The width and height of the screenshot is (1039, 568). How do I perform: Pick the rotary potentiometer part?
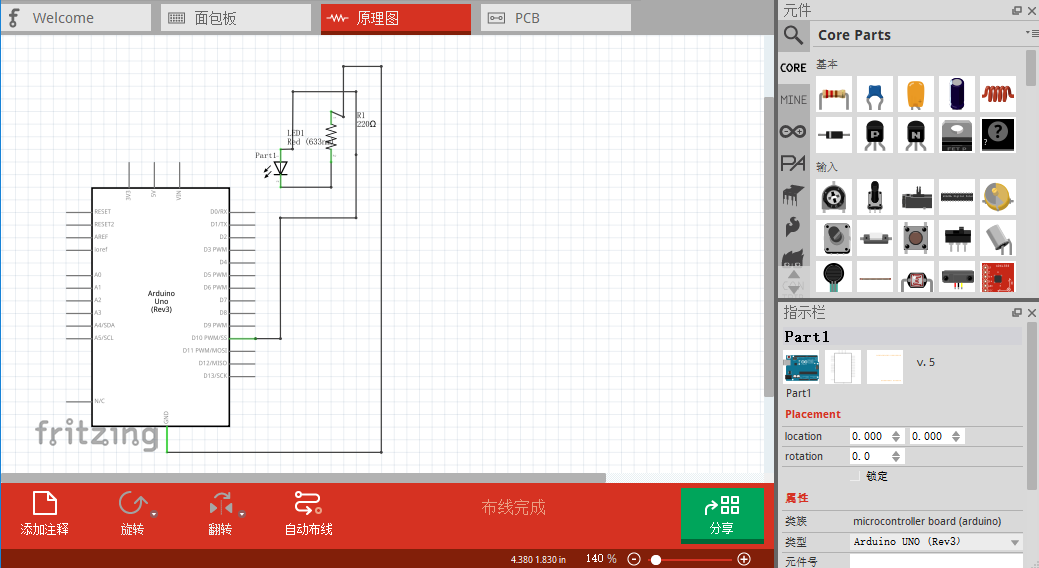pyautogui.click(x=834, y=197)
